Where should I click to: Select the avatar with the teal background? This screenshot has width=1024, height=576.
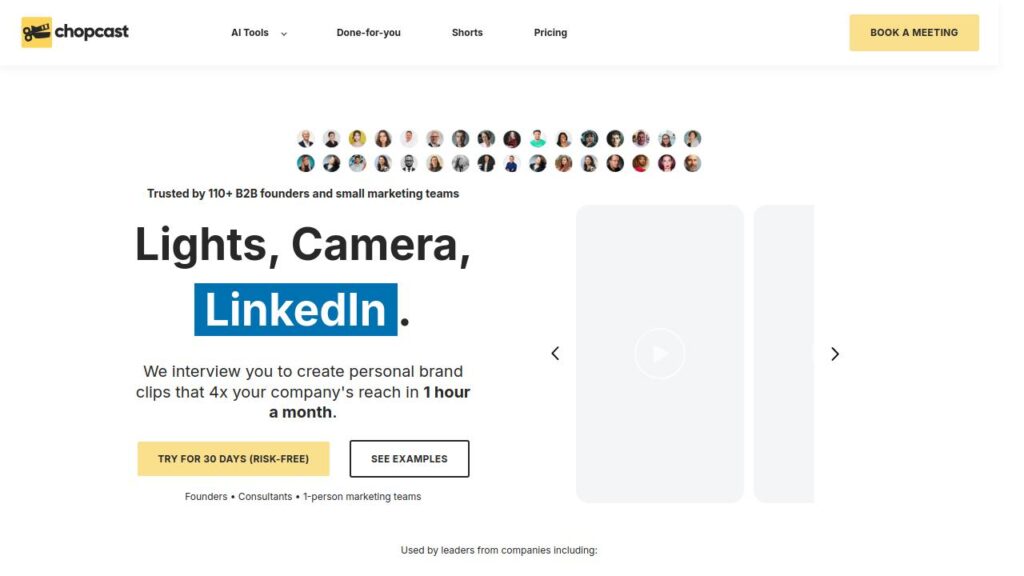coord(306,163)
